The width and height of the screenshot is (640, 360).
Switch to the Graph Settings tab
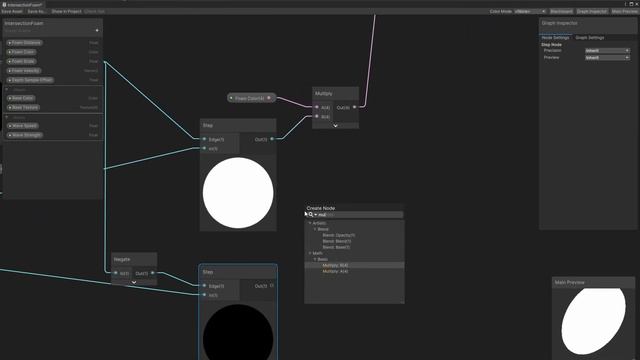[x=589, y=38]
